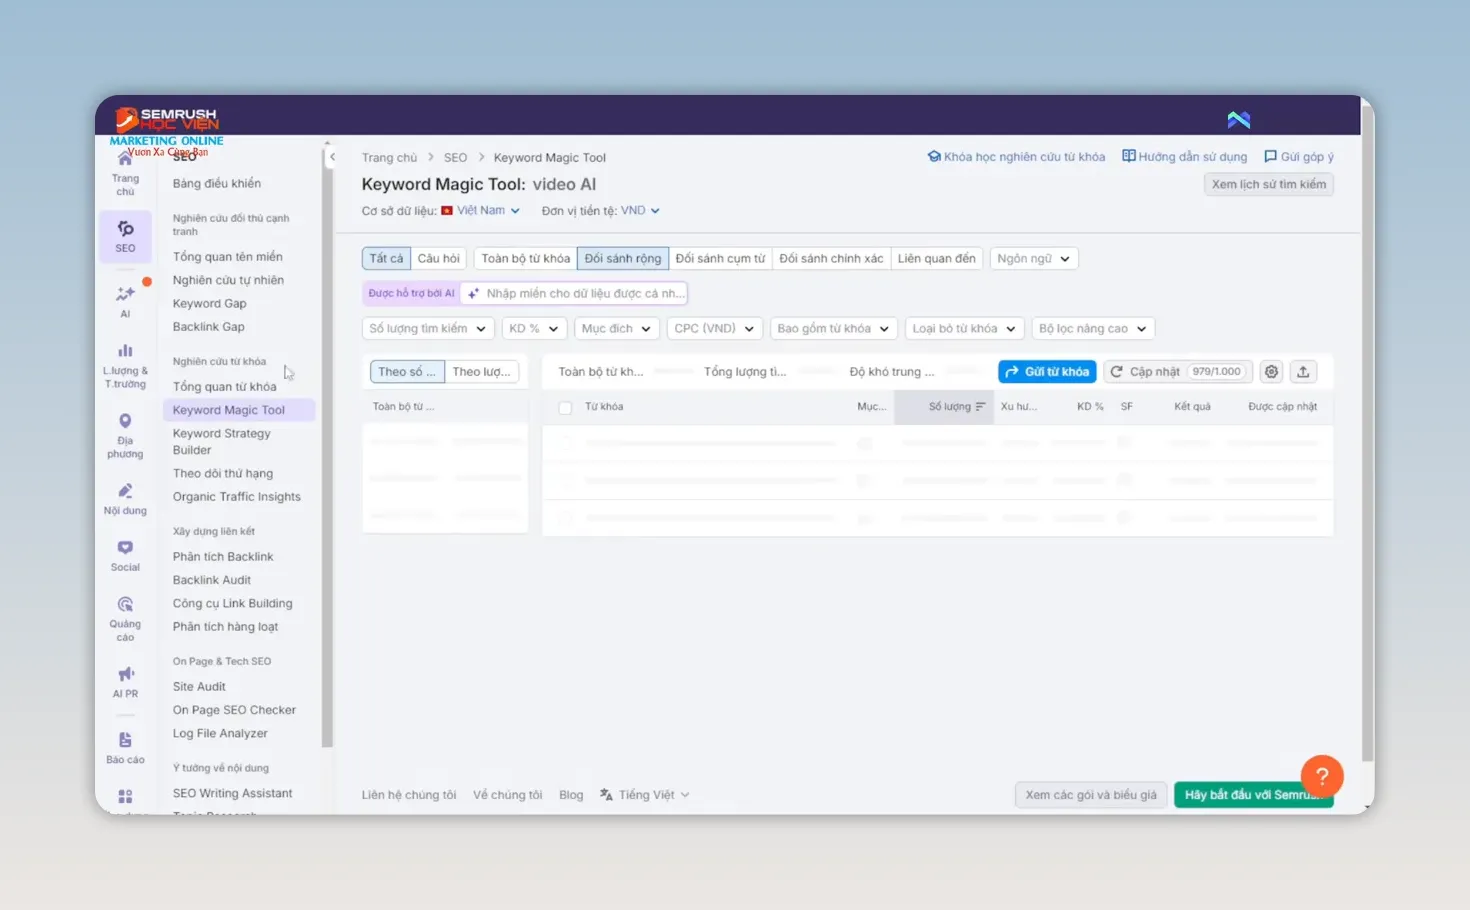The image size is (1470, 910).
Task: Open the CPC (VND) filter dropdown
Action: [x=715, y=329]
